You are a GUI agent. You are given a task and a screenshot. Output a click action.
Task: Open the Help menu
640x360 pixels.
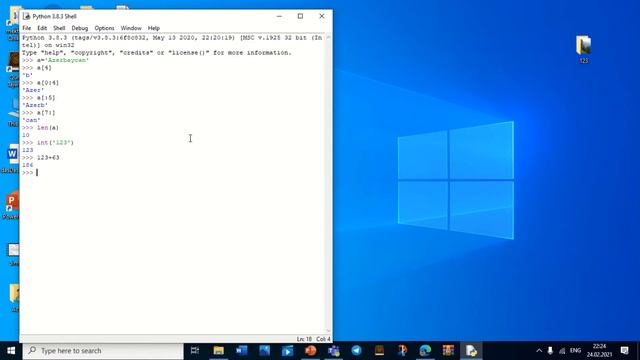pos(153,28)
